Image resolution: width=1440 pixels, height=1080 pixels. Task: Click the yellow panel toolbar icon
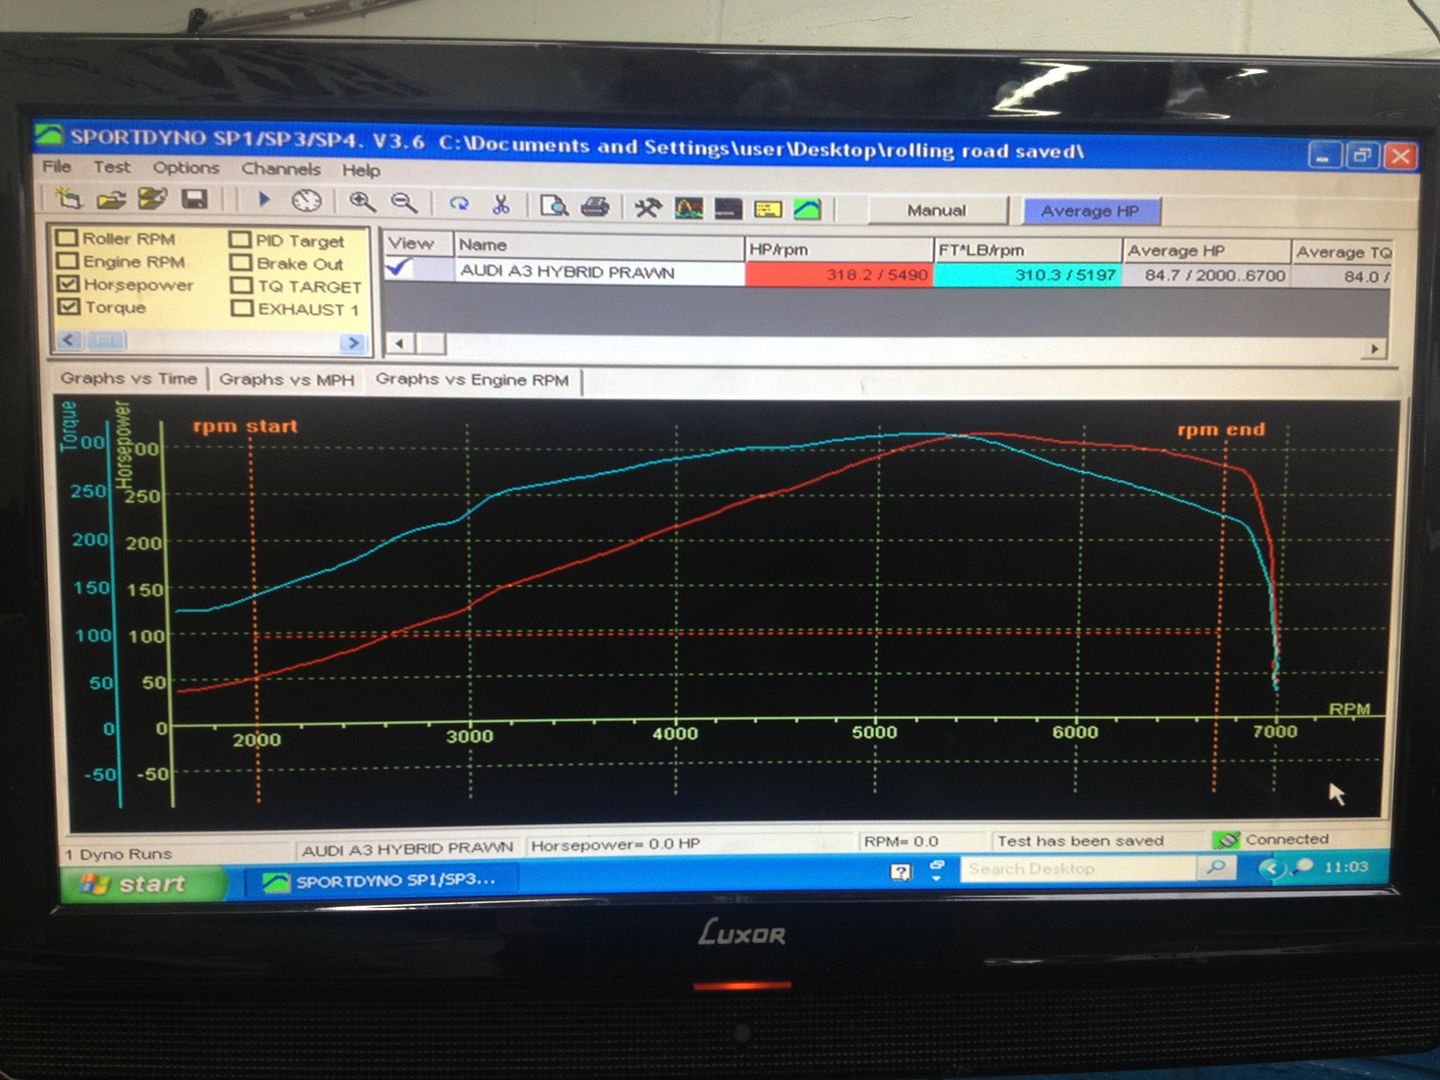click(x=768, y=209)
